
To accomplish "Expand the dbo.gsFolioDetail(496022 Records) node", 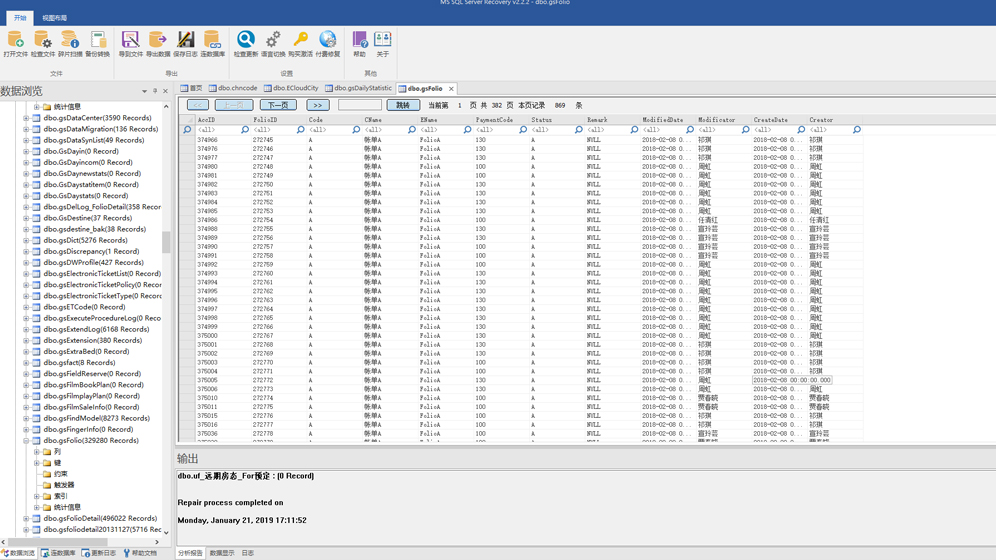I will (x=26, y=519).
